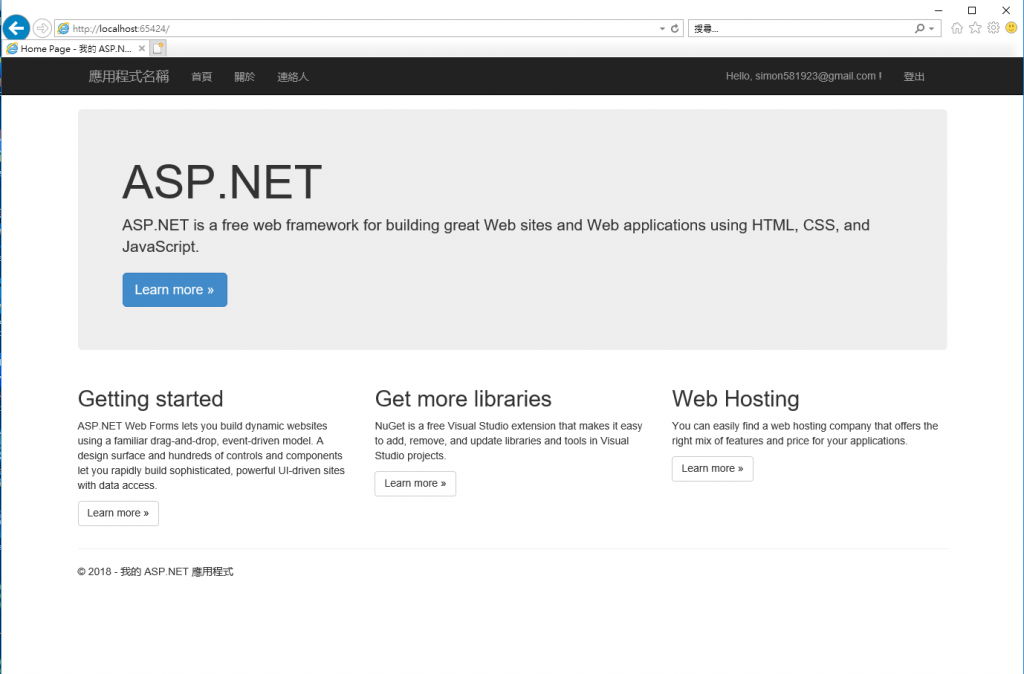Click Learn more under Web Hosting
Viewport: 1024px width, 674px height.
click(x=712, y=469)
